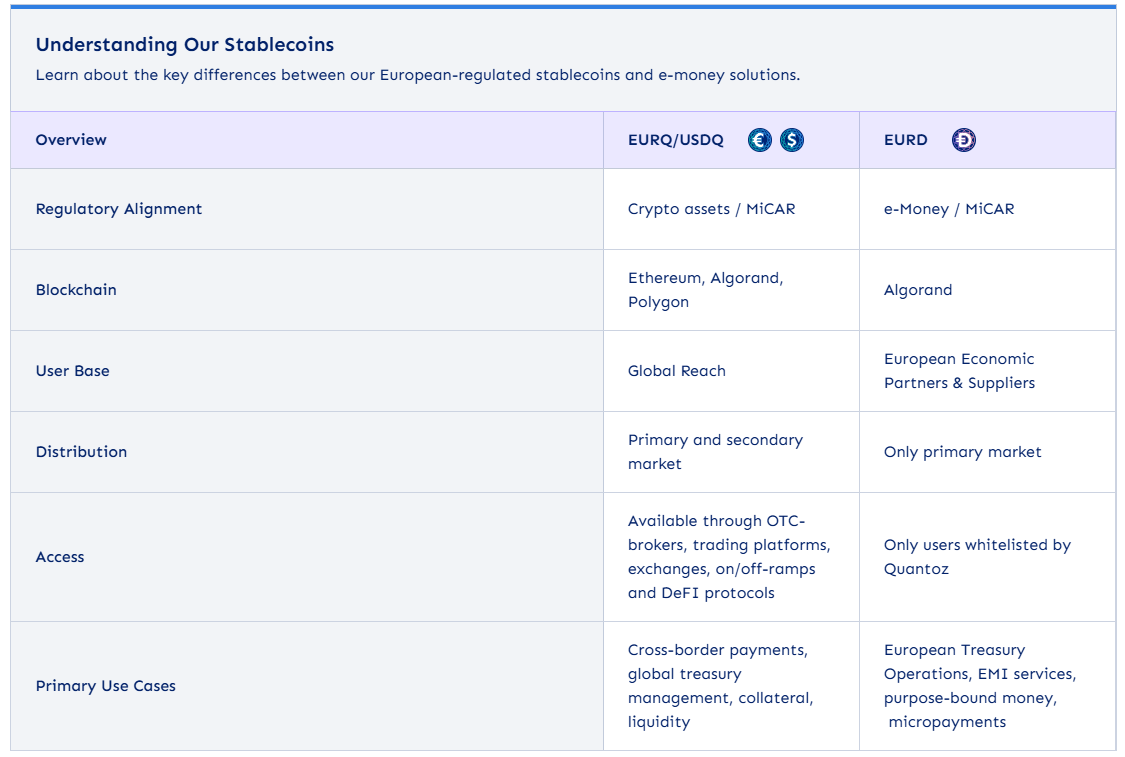Select the 'Blockchain' row label
This screenshot has height=757, width=1125.
pos(76,290)
